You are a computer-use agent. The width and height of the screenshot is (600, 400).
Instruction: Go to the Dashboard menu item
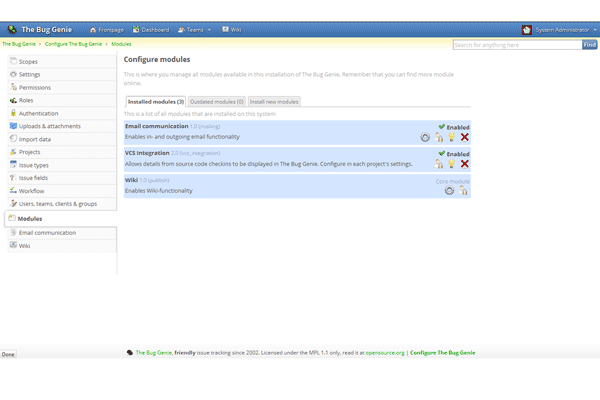pos(151,30)
